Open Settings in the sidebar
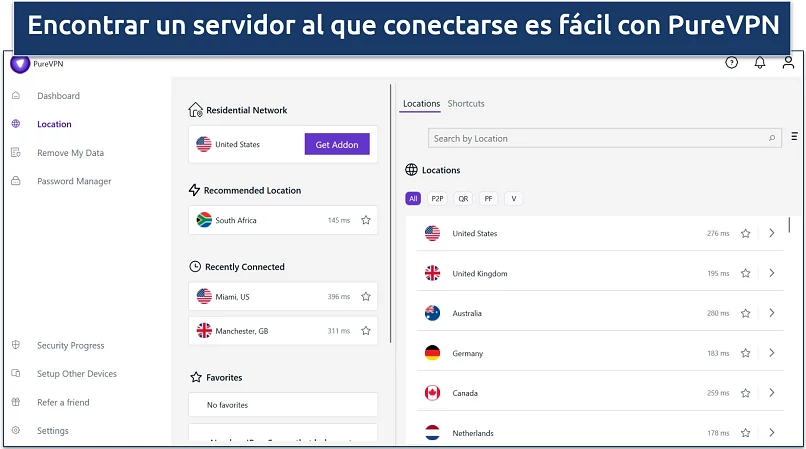Screen dimensions: 806x449 pyautogui.click(x=52, y=430)
